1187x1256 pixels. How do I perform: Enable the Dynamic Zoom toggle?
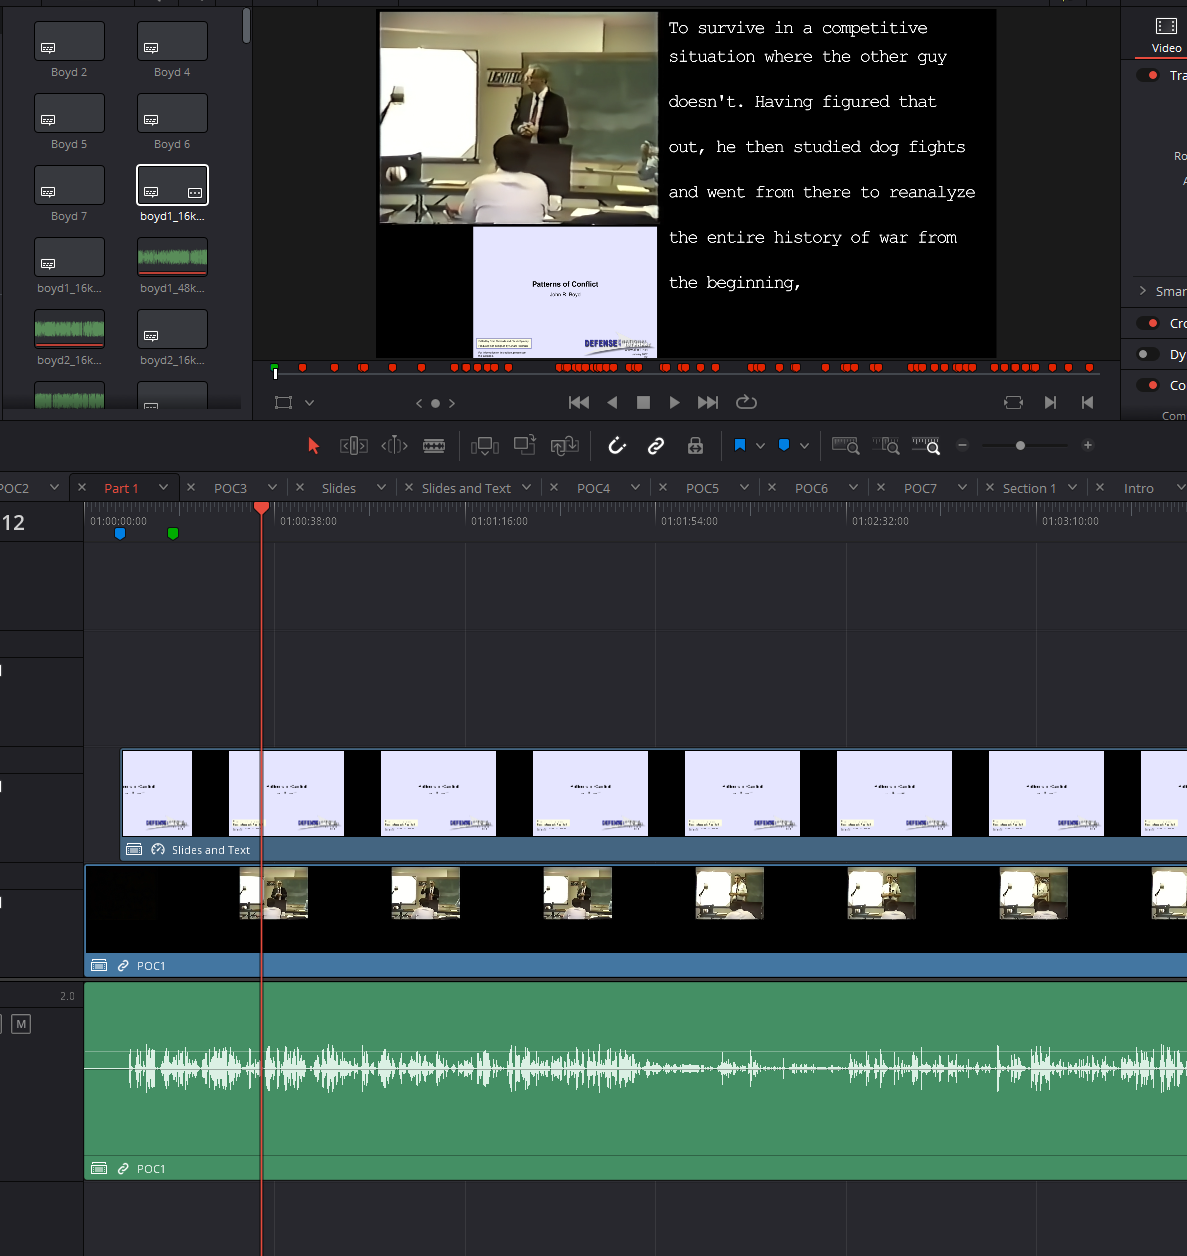pyautogui.click(x=1147, y=354)
